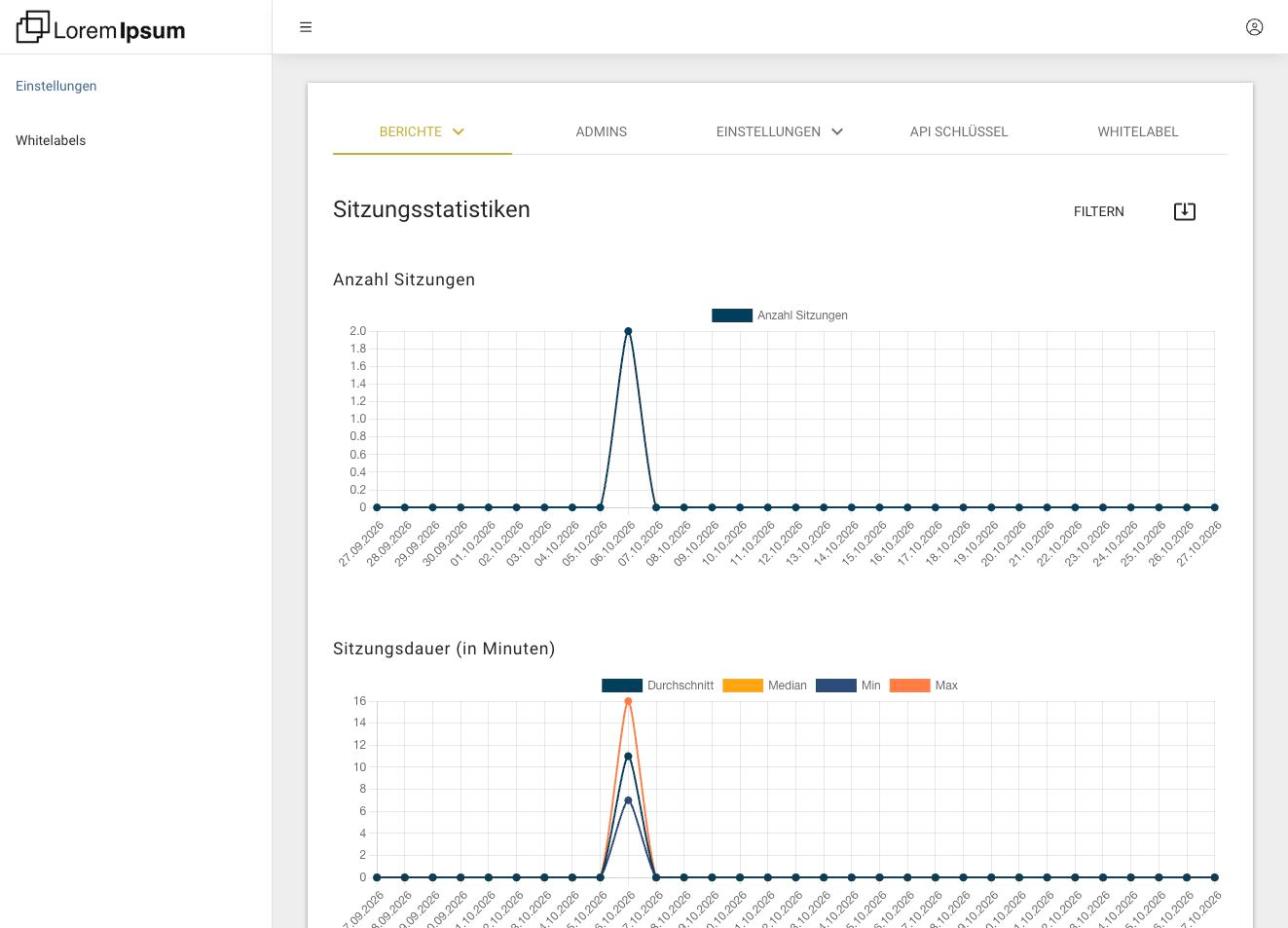Click the 06.10.2026 label under Anzahl Sitzungen
Screen dimensions: 1288x928
pos(612,545)
